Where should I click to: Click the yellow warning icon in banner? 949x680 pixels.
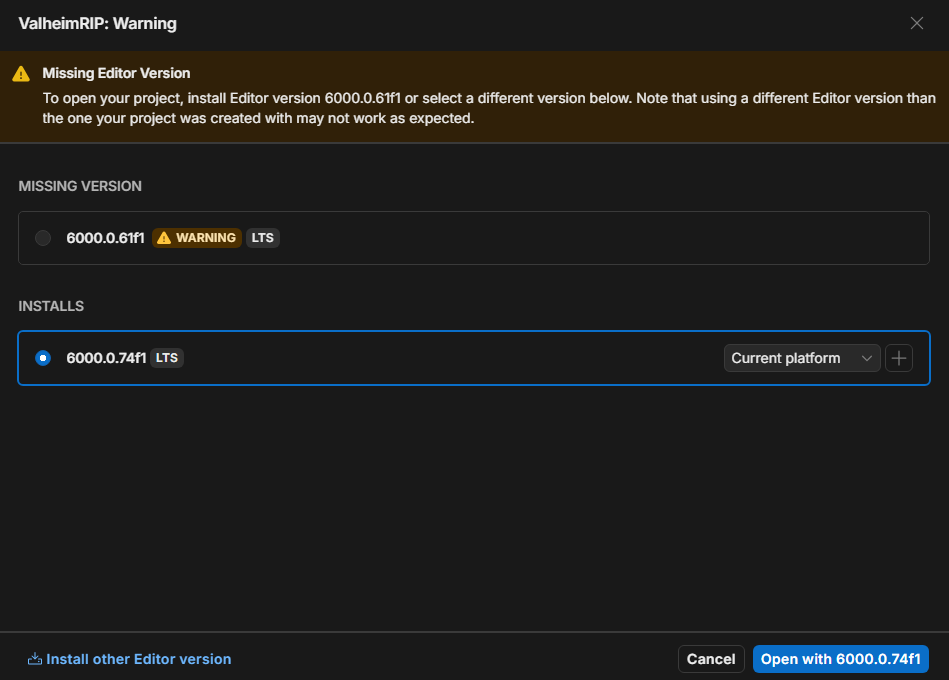[x=21, y=74]
